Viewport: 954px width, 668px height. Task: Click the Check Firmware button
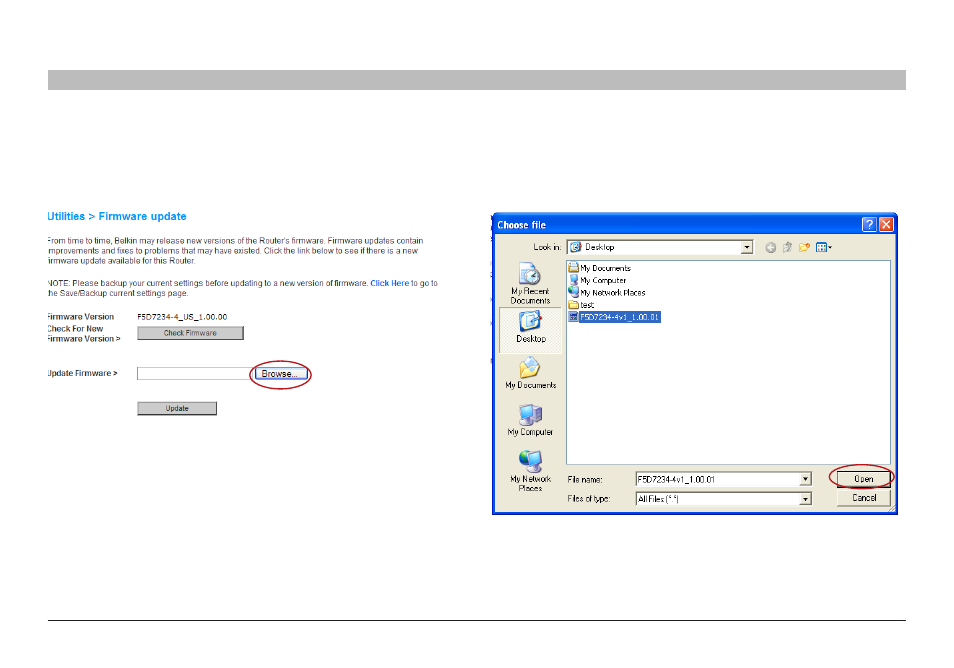point(190,333)
